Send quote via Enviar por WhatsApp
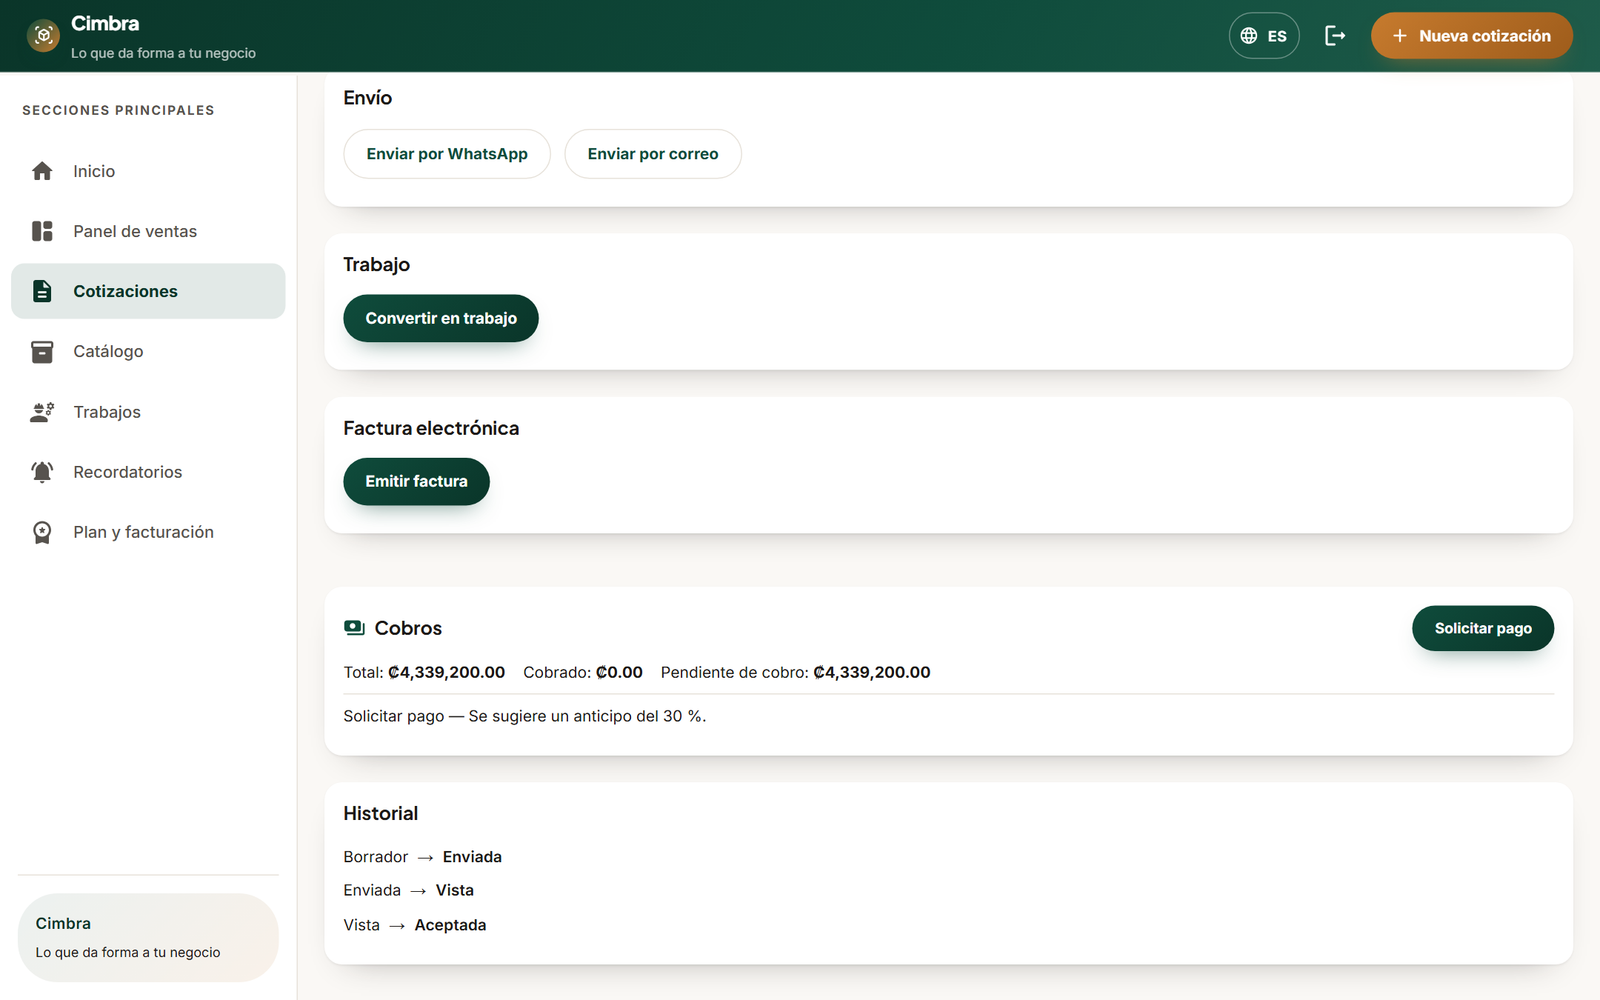Image resolution: width=1600 pixels, height=1000 pixels. point(447,154)
